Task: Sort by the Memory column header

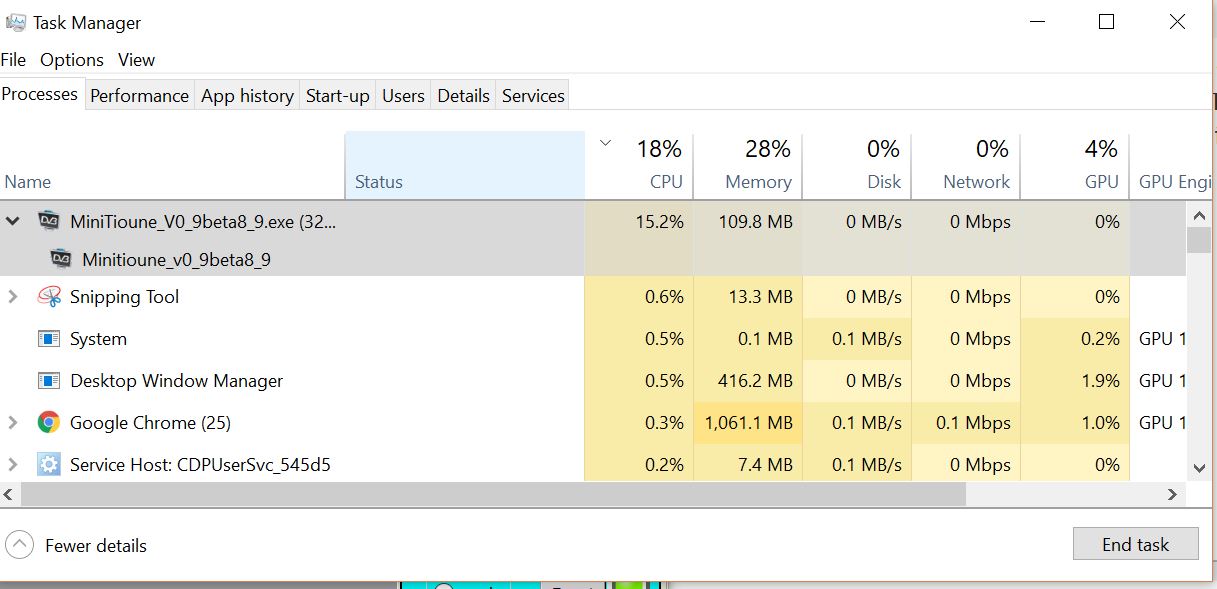Action: (747, 166)
